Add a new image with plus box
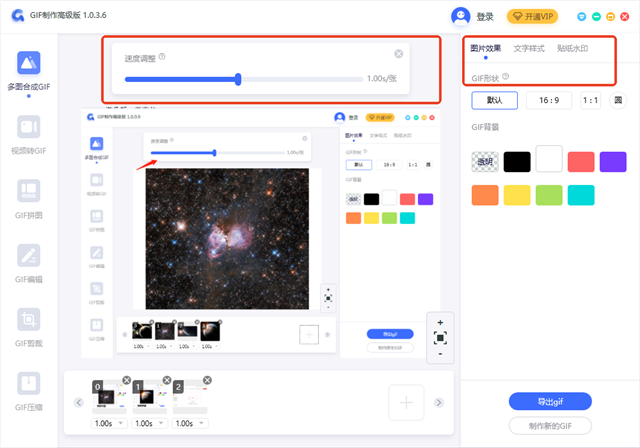 [406, 403]
